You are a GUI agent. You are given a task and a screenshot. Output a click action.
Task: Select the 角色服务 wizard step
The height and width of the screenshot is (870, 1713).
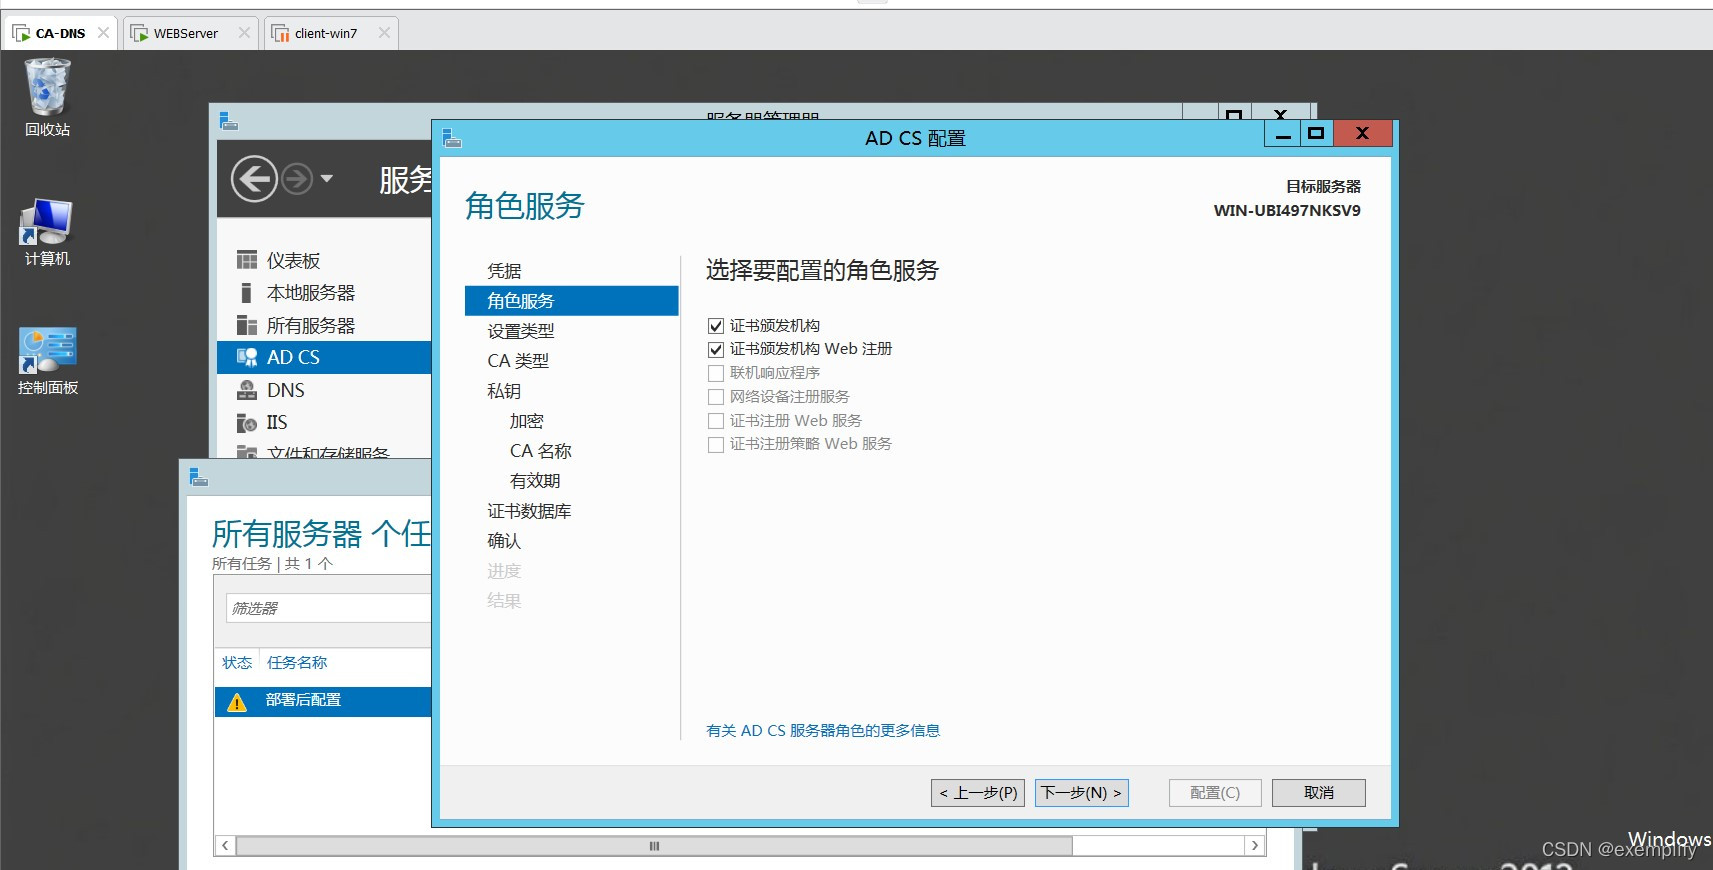point(571,301)
